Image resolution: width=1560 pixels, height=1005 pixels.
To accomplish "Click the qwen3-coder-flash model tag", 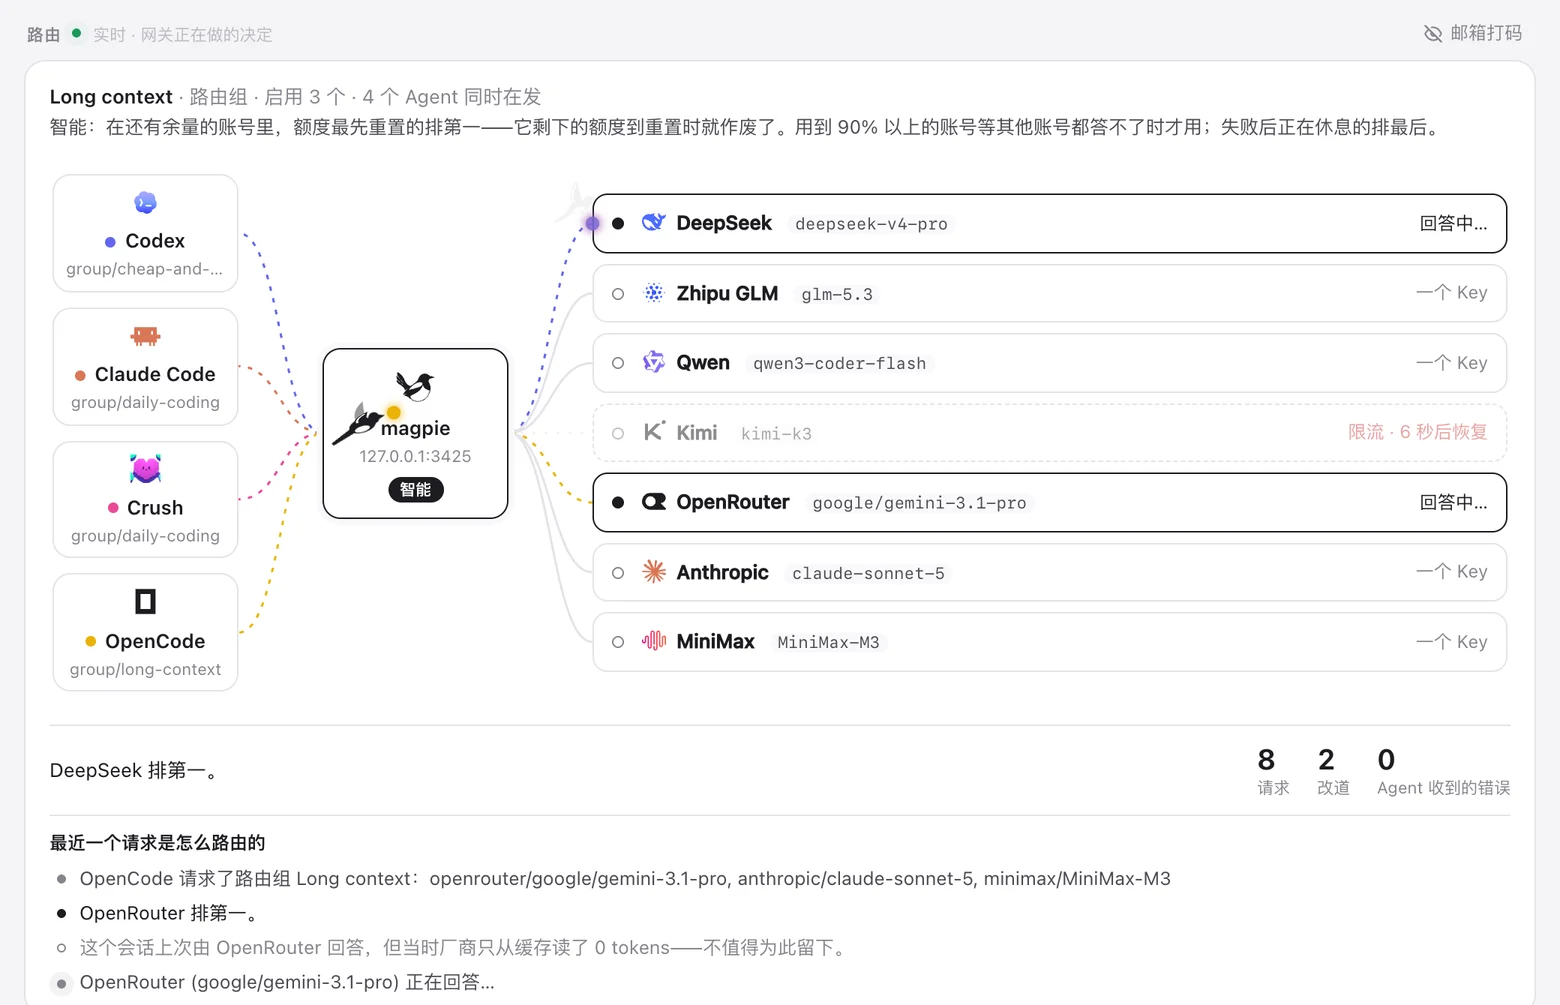I will (x=839, y=363).
